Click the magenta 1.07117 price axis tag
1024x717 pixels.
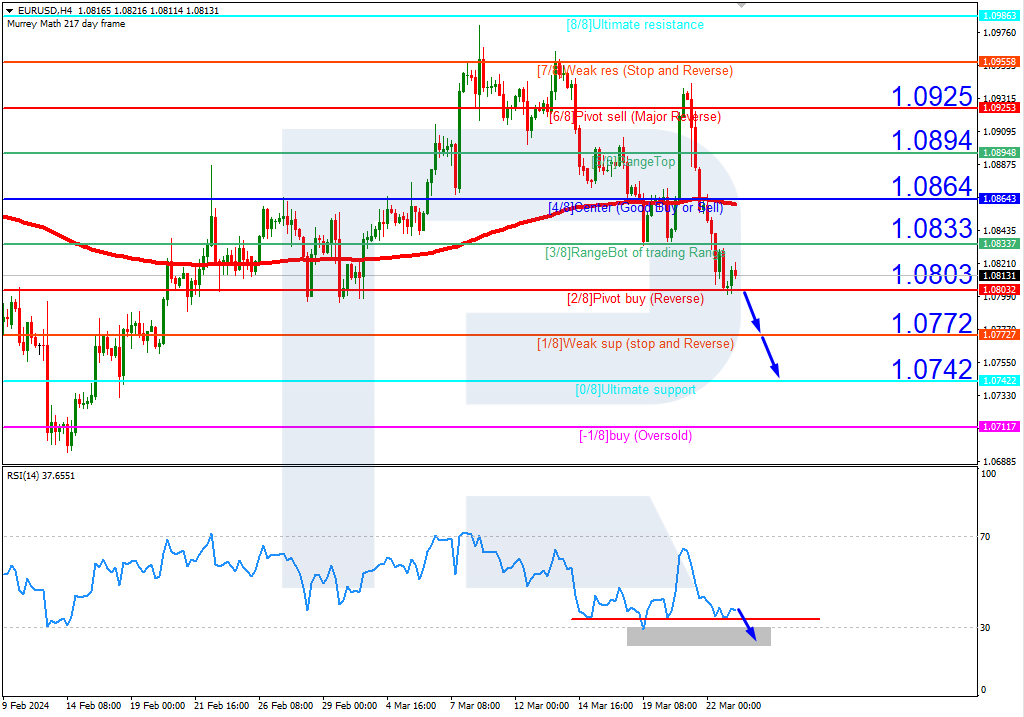pos(999,427)
